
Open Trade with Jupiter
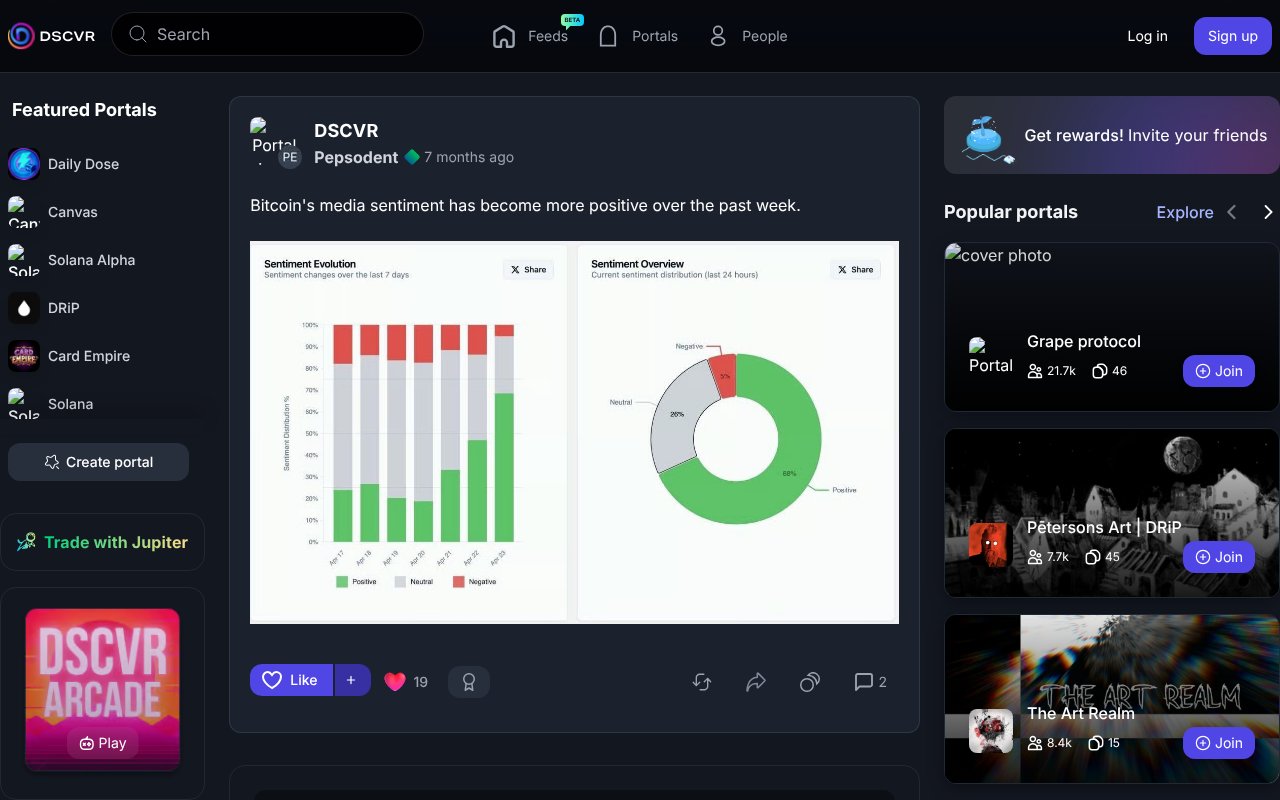pos(102,541)
